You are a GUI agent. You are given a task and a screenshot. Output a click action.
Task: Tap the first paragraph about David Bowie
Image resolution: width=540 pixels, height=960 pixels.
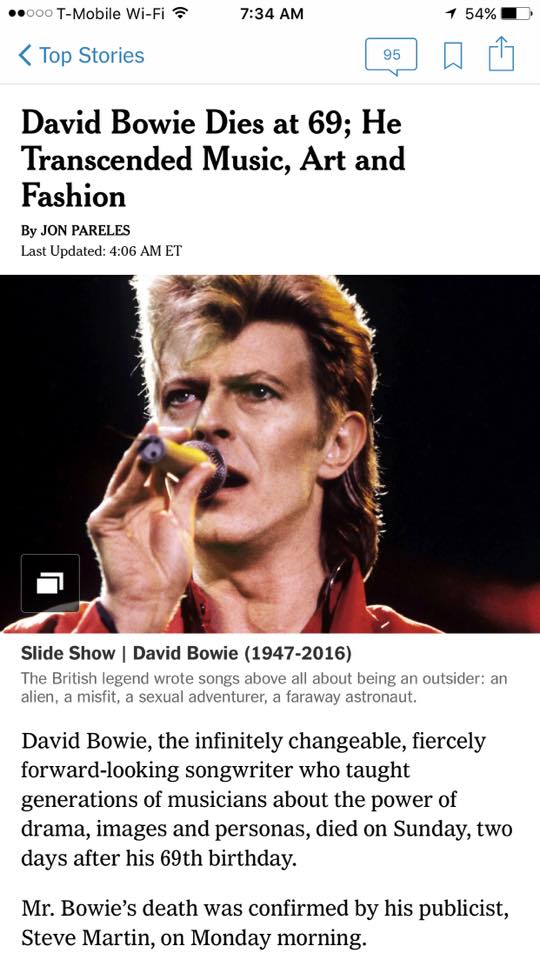click(267, 799)
